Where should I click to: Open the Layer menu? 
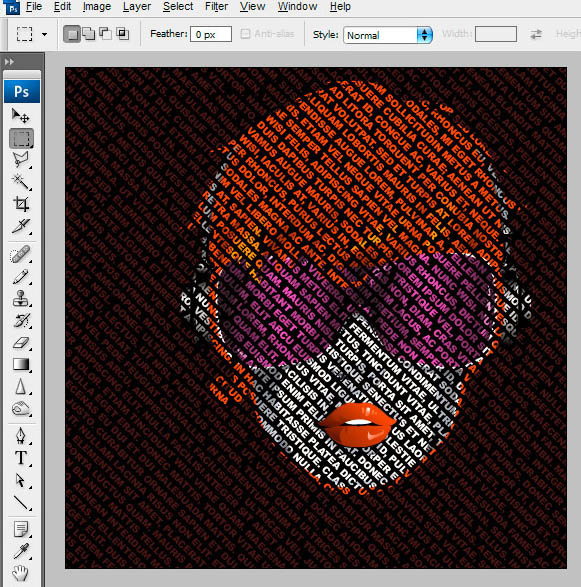coord(137,7)
